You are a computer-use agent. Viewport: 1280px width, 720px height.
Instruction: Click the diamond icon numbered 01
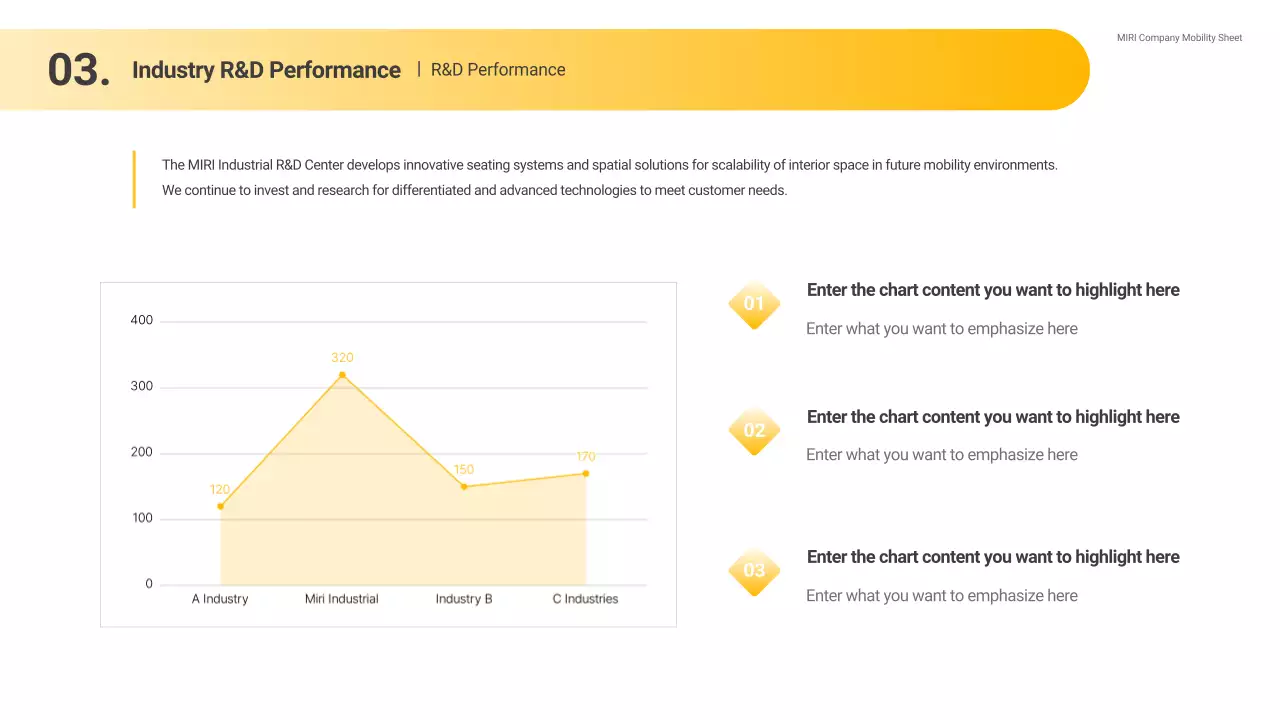point(754,304)
